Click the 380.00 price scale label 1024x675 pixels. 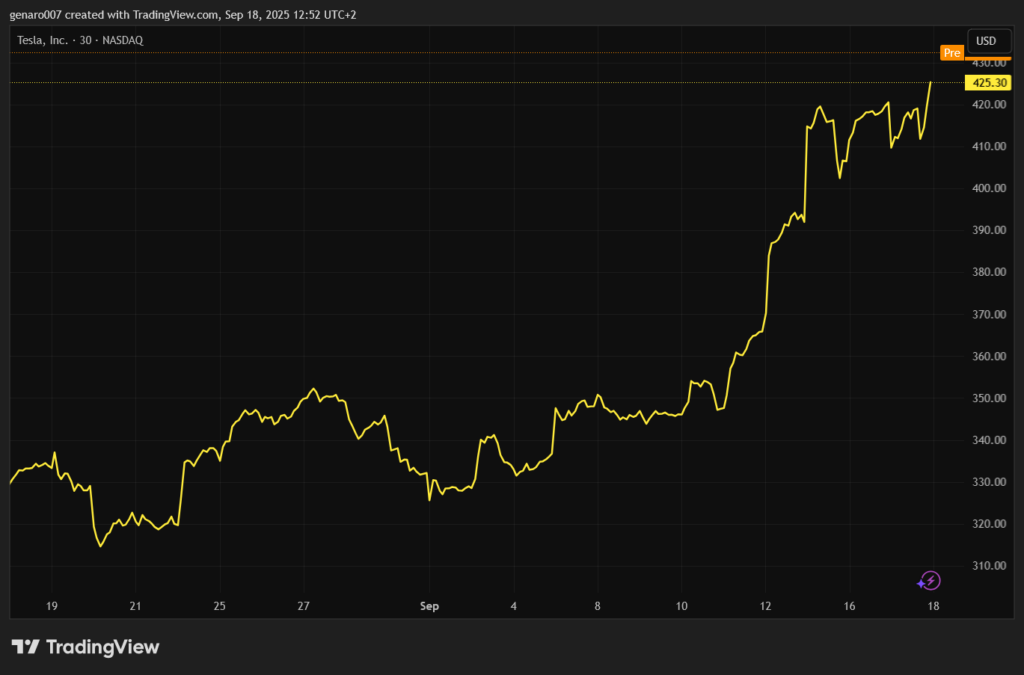point(987,272)
